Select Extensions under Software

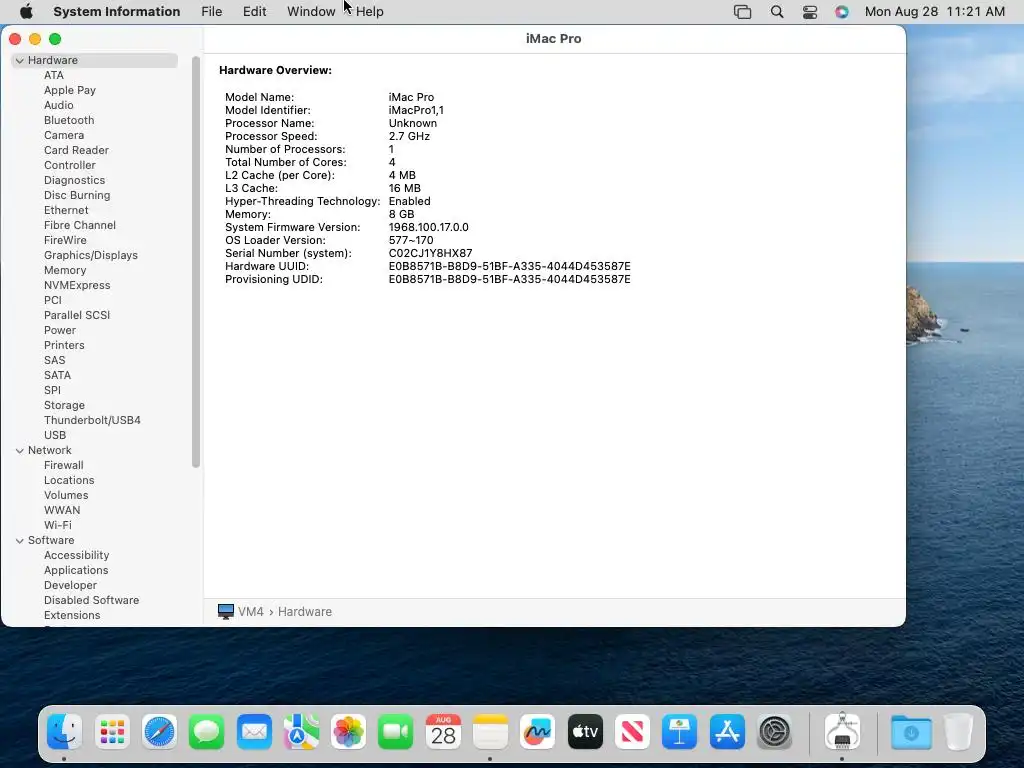pyautogui.click(x=72, y=616)
